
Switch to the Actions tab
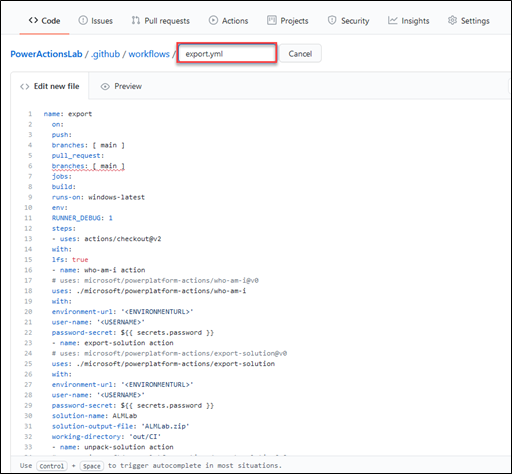click(x=229, y=21)
